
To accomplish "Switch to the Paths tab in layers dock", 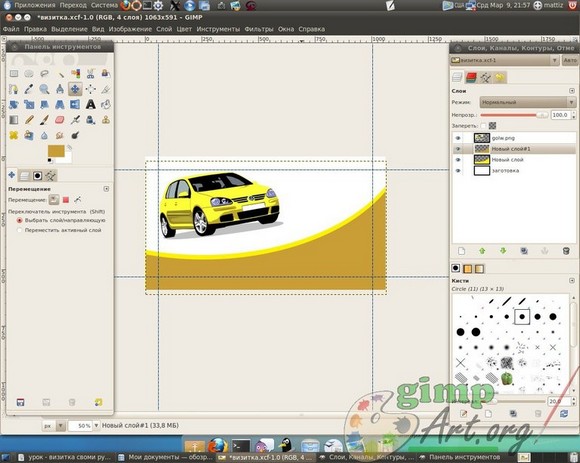I will click(486, 77).
